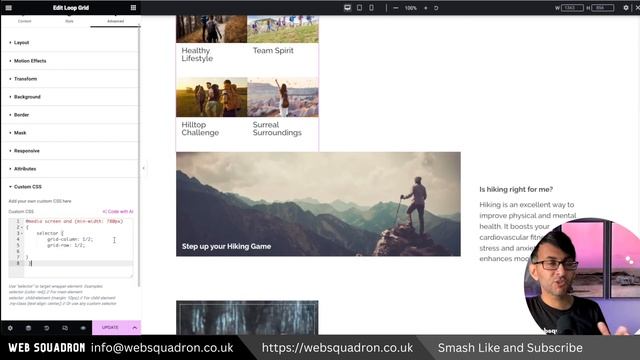Zoom in with the plus icon
Viewport: 640px width, 360px height.
coord(426,8)
